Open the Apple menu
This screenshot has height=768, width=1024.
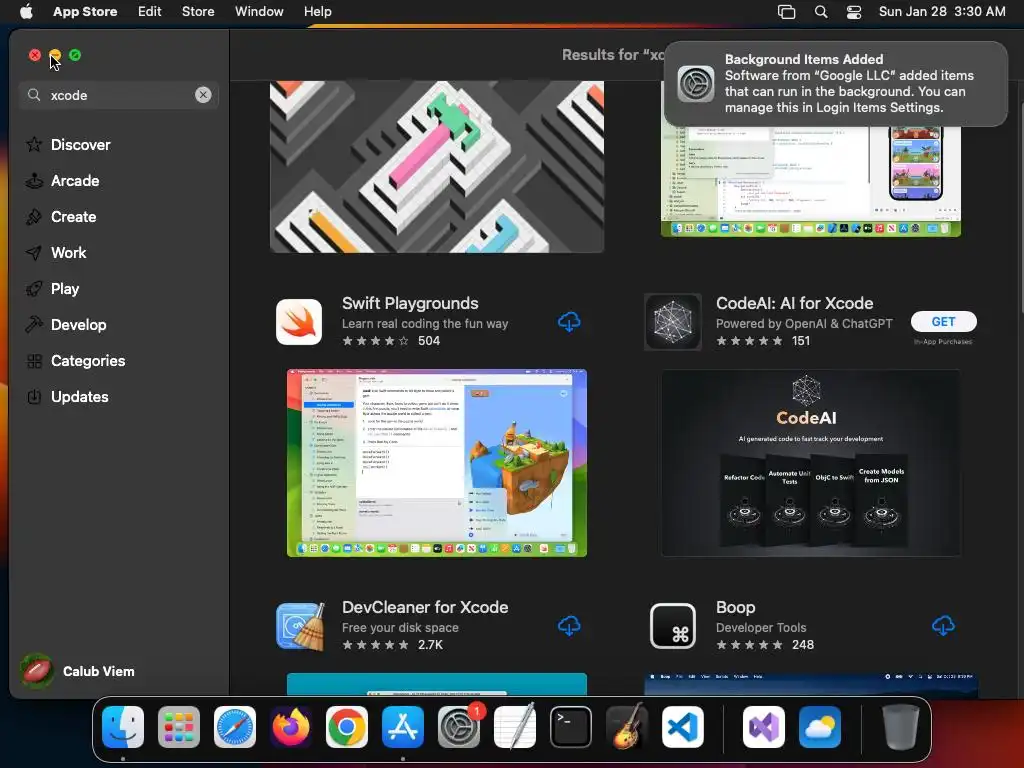(x=26, y=11)
